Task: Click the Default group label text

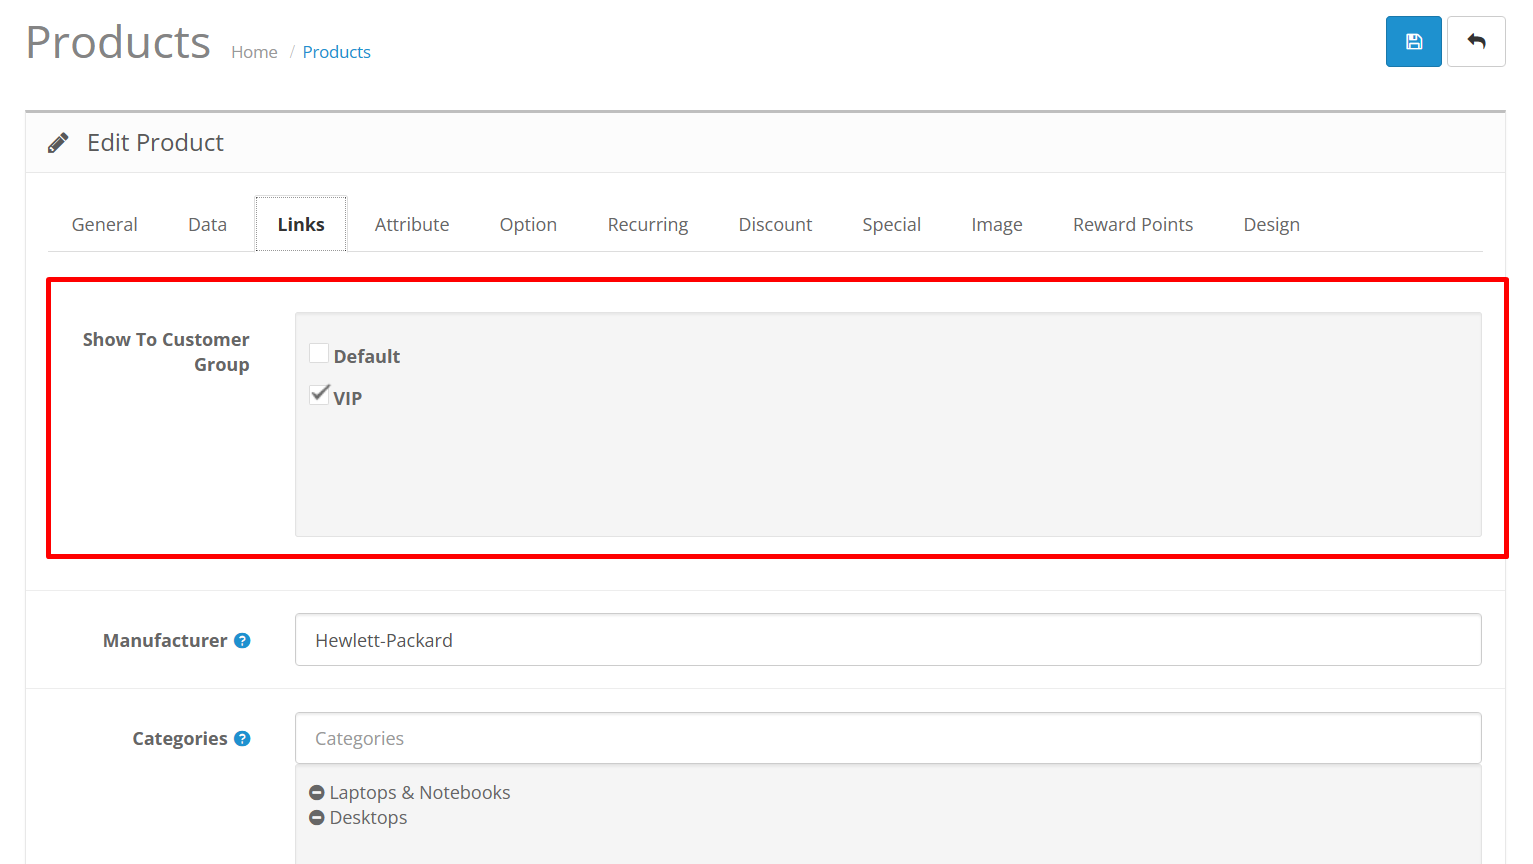Action: 367,357
